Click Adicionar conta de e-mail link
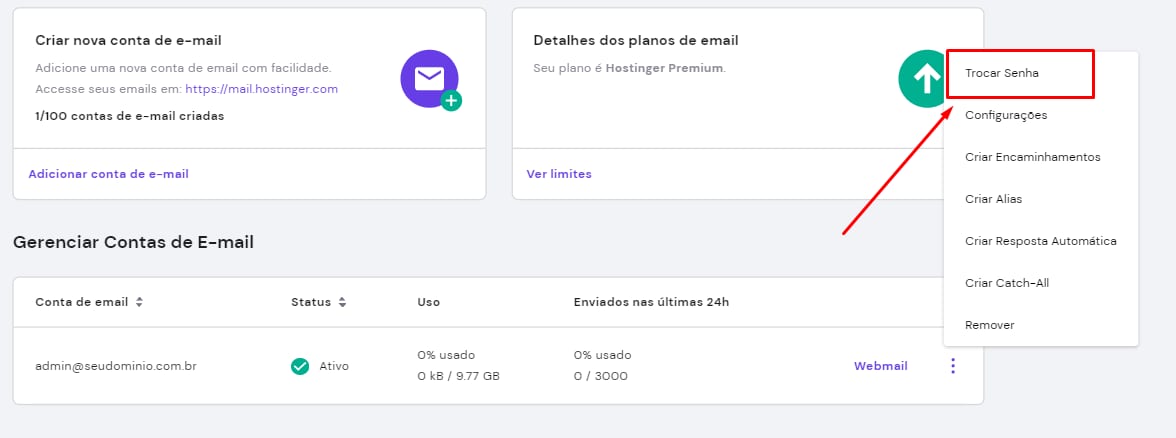This screenshot has height=438, width=1176. (x=108, y=174)
